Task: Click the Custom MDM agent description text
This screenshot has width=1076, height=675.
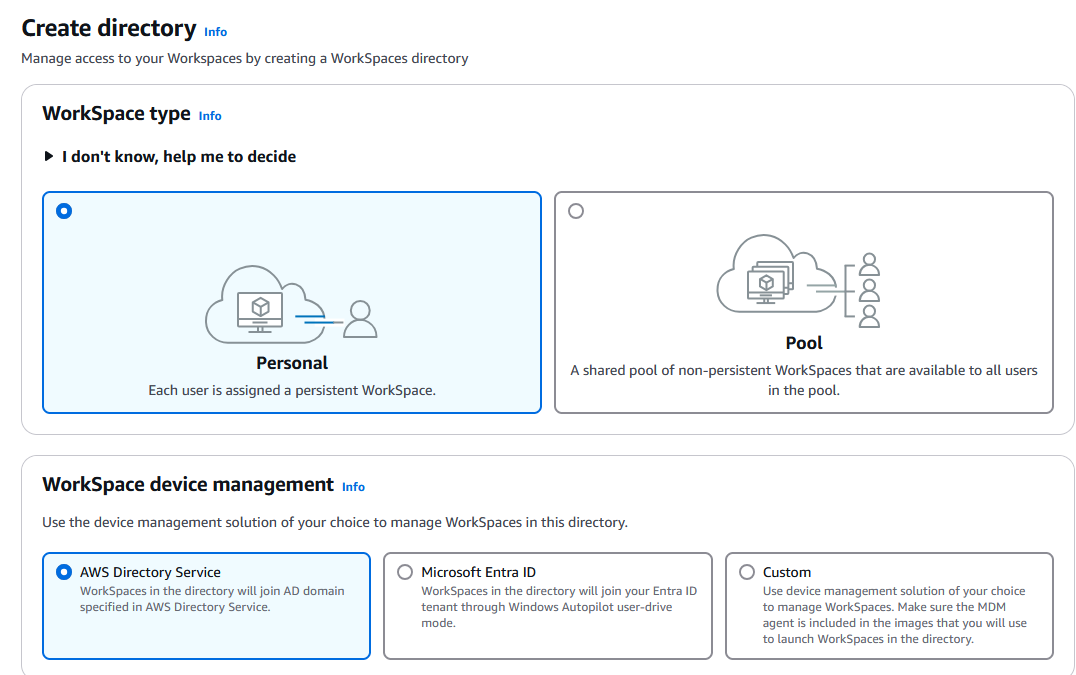Action: click(x=894, y=615)
